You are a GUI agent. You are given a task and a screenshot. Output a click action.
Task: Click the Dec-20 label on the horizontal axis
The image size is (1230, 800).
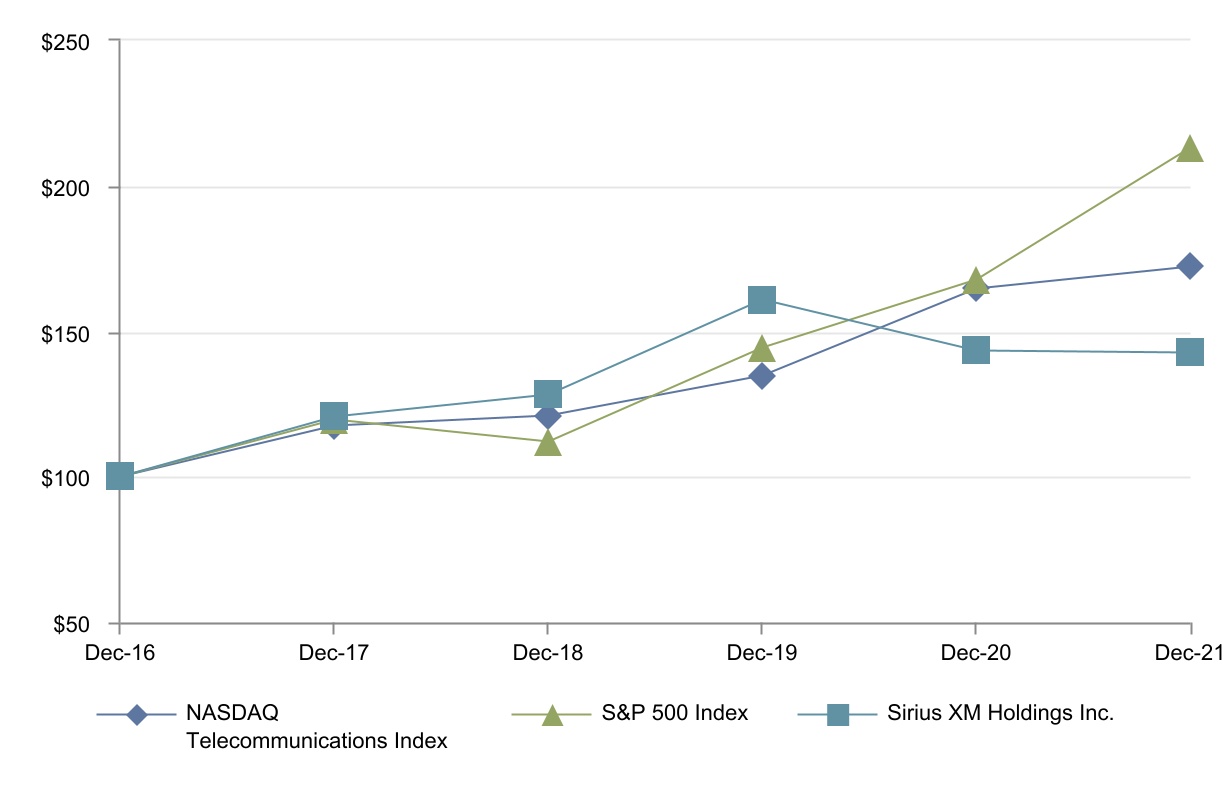click(976, 653)
